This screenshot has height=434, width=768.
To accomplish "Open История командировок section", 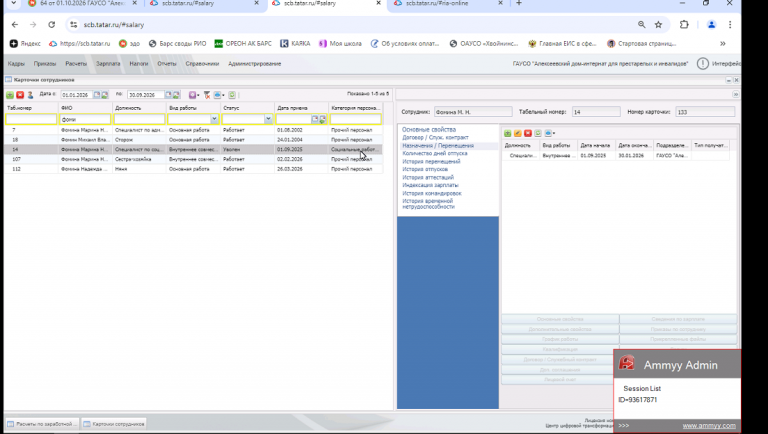I will (432, 193).
